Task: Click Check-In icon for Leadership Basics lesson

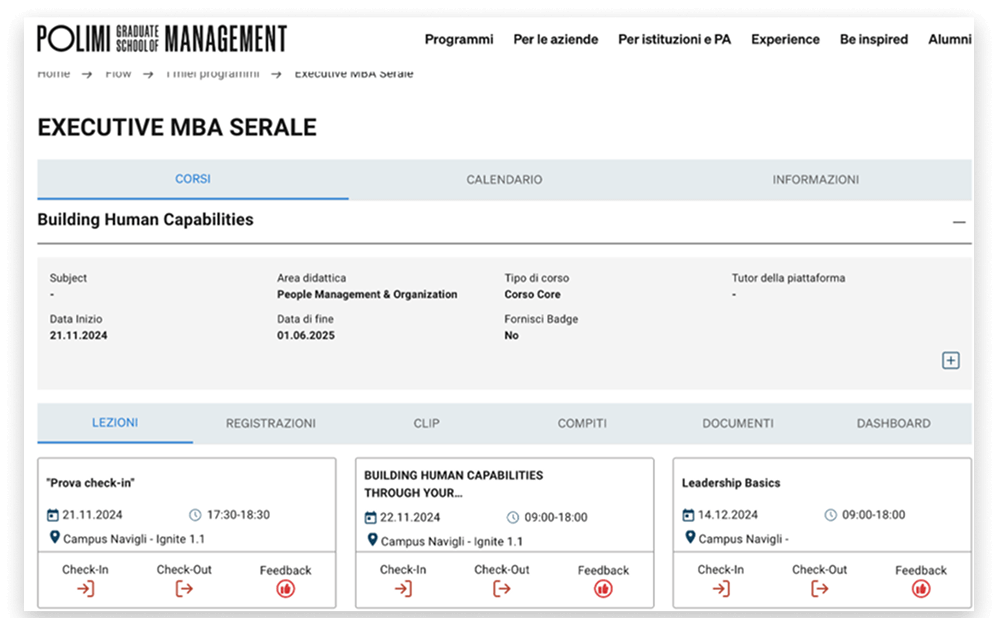Action: click(x=720, y=588)
